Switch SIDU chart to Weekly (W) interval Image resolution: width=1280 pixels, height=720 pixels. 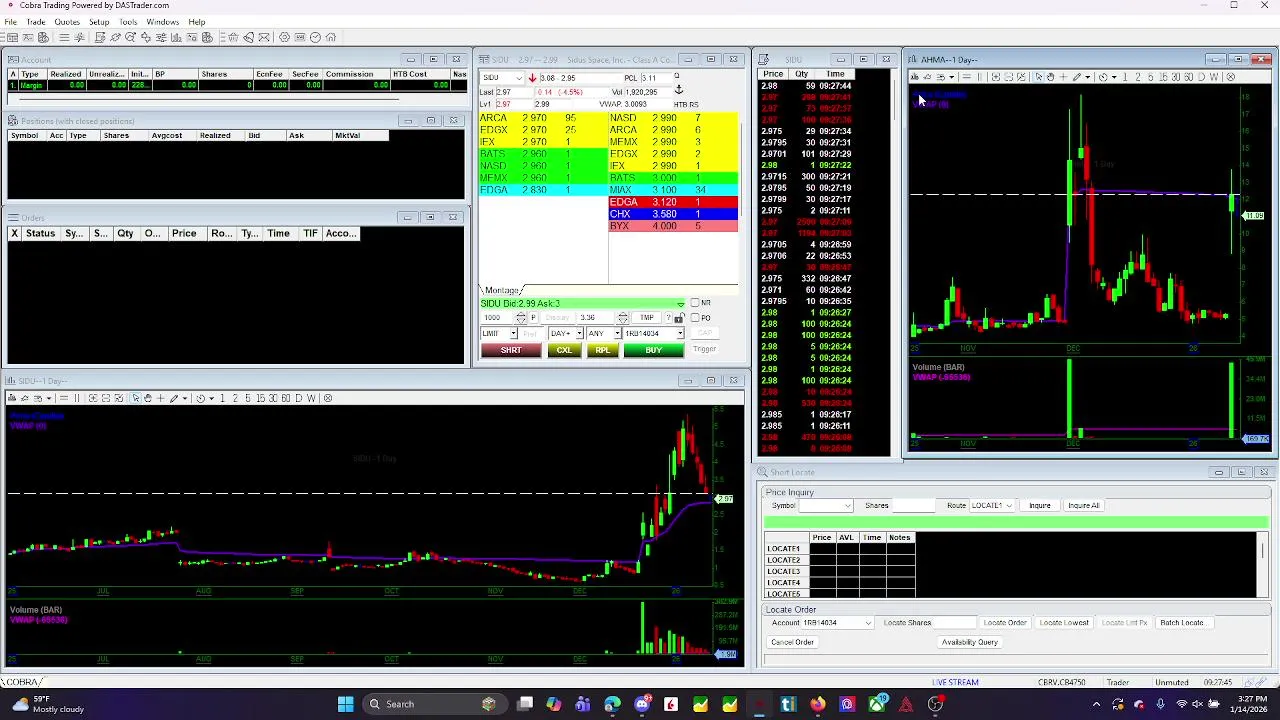pyautogui.click(x=311, y=398)
